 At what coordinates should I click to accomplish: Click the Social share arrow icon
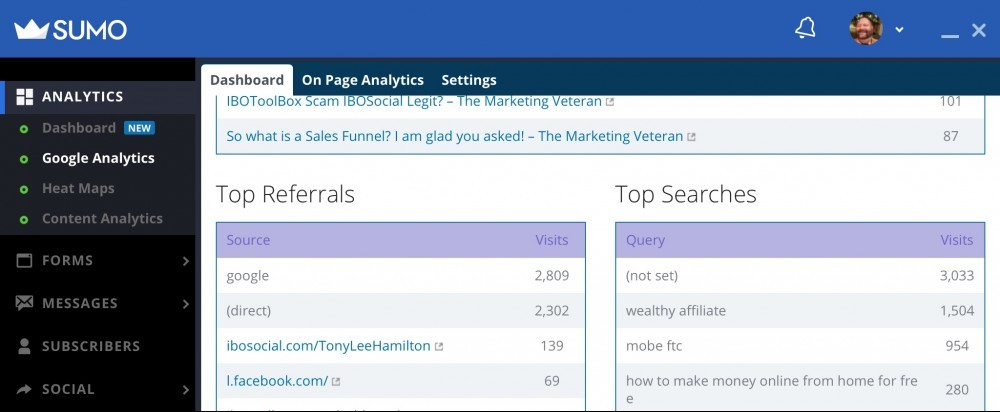click(x=24, y=389)
